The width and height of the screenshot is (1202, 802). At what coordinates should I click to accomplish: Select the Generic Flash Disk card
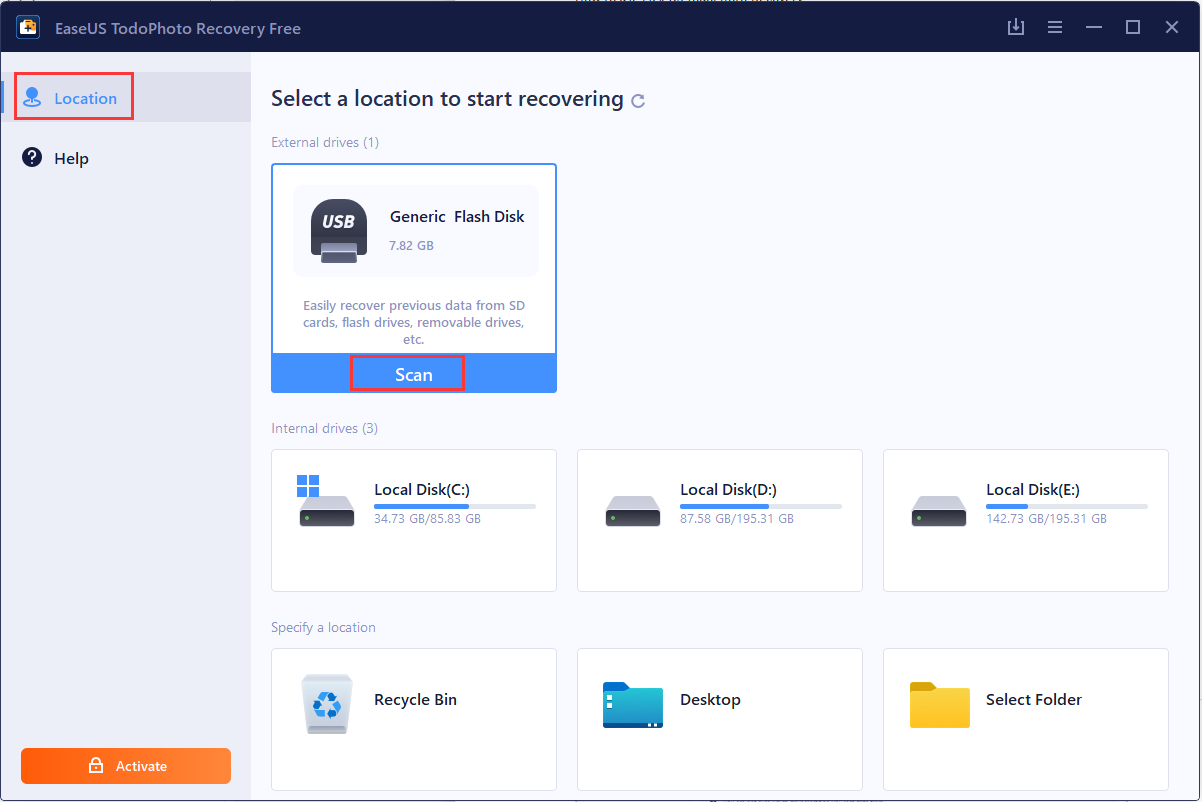414,278
